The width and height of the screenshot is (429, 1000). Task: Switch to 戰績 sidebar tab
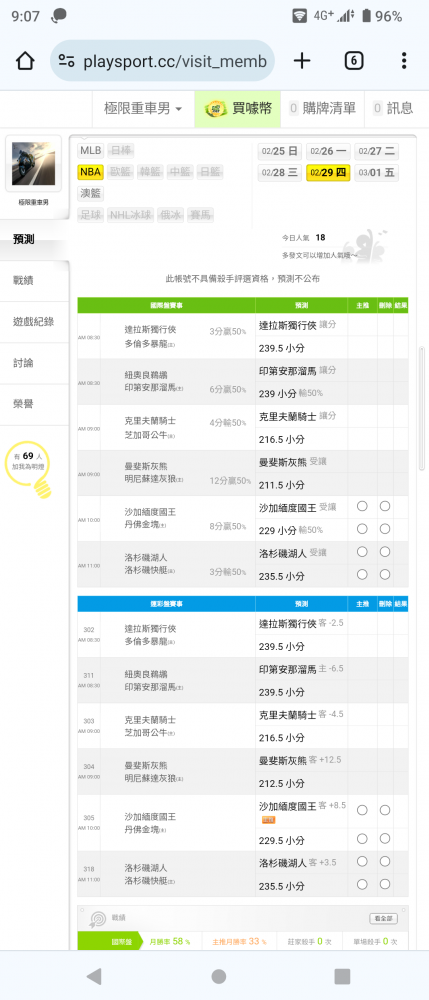point(33,281)
